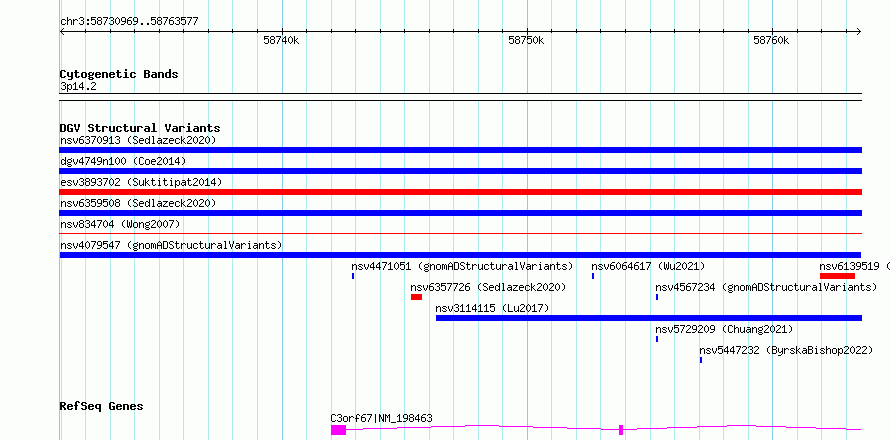Select the blue bar under dgv4749n100
The image size is (890, 440).
(461, 171)
